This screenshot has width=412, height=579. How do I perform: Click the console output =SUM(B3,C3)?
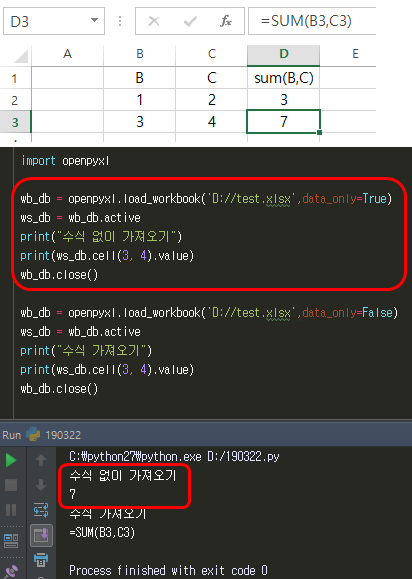pyautogui.click(x=102, y=532)
